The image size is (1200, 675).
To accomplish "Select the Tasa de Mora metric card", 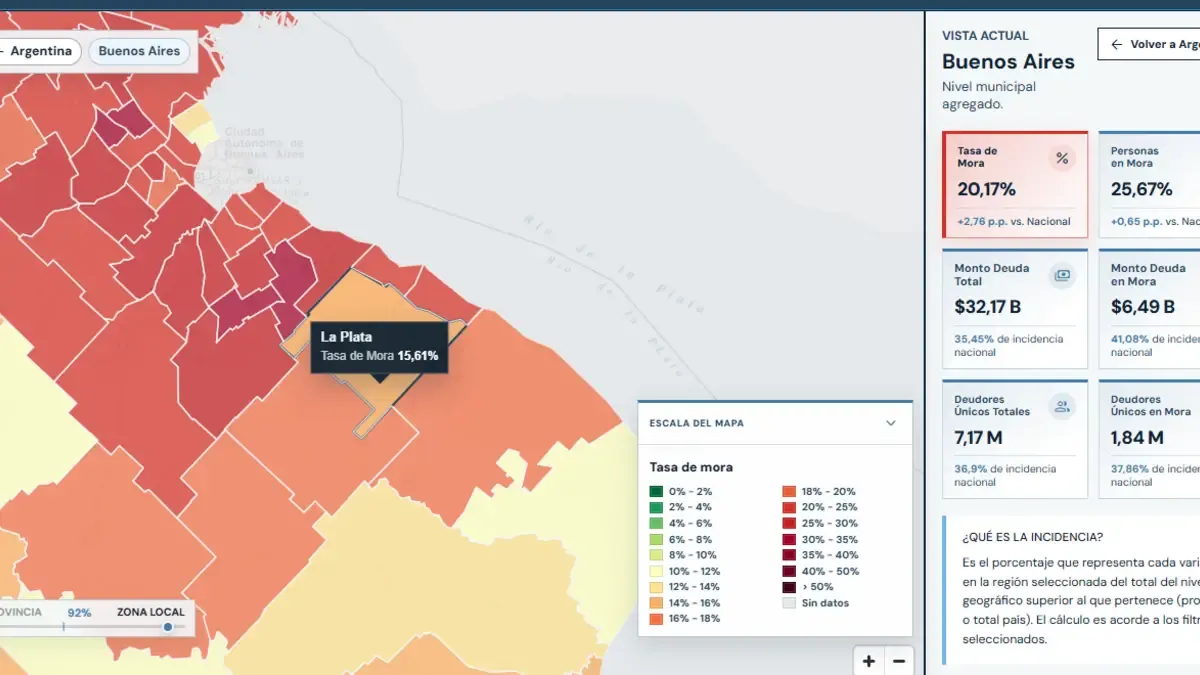I will pyautogui.click(x=1015, y=185).
